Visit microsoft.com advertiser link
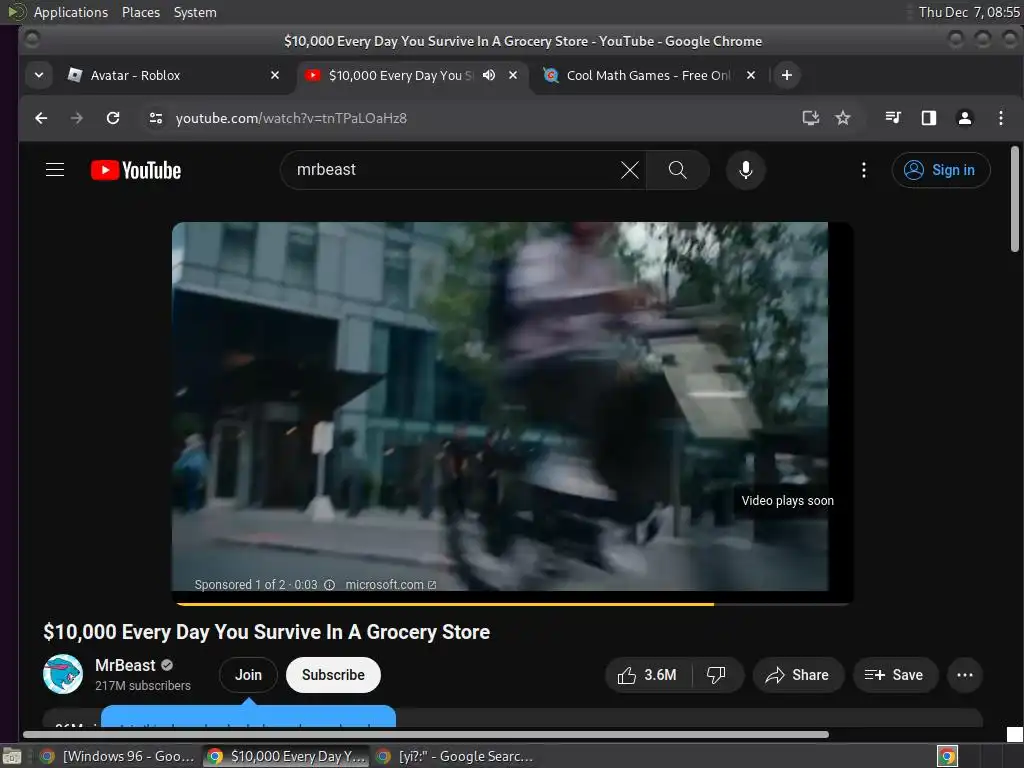The height and width of the screenshot is (768, 1024). (x=391, y=584)
